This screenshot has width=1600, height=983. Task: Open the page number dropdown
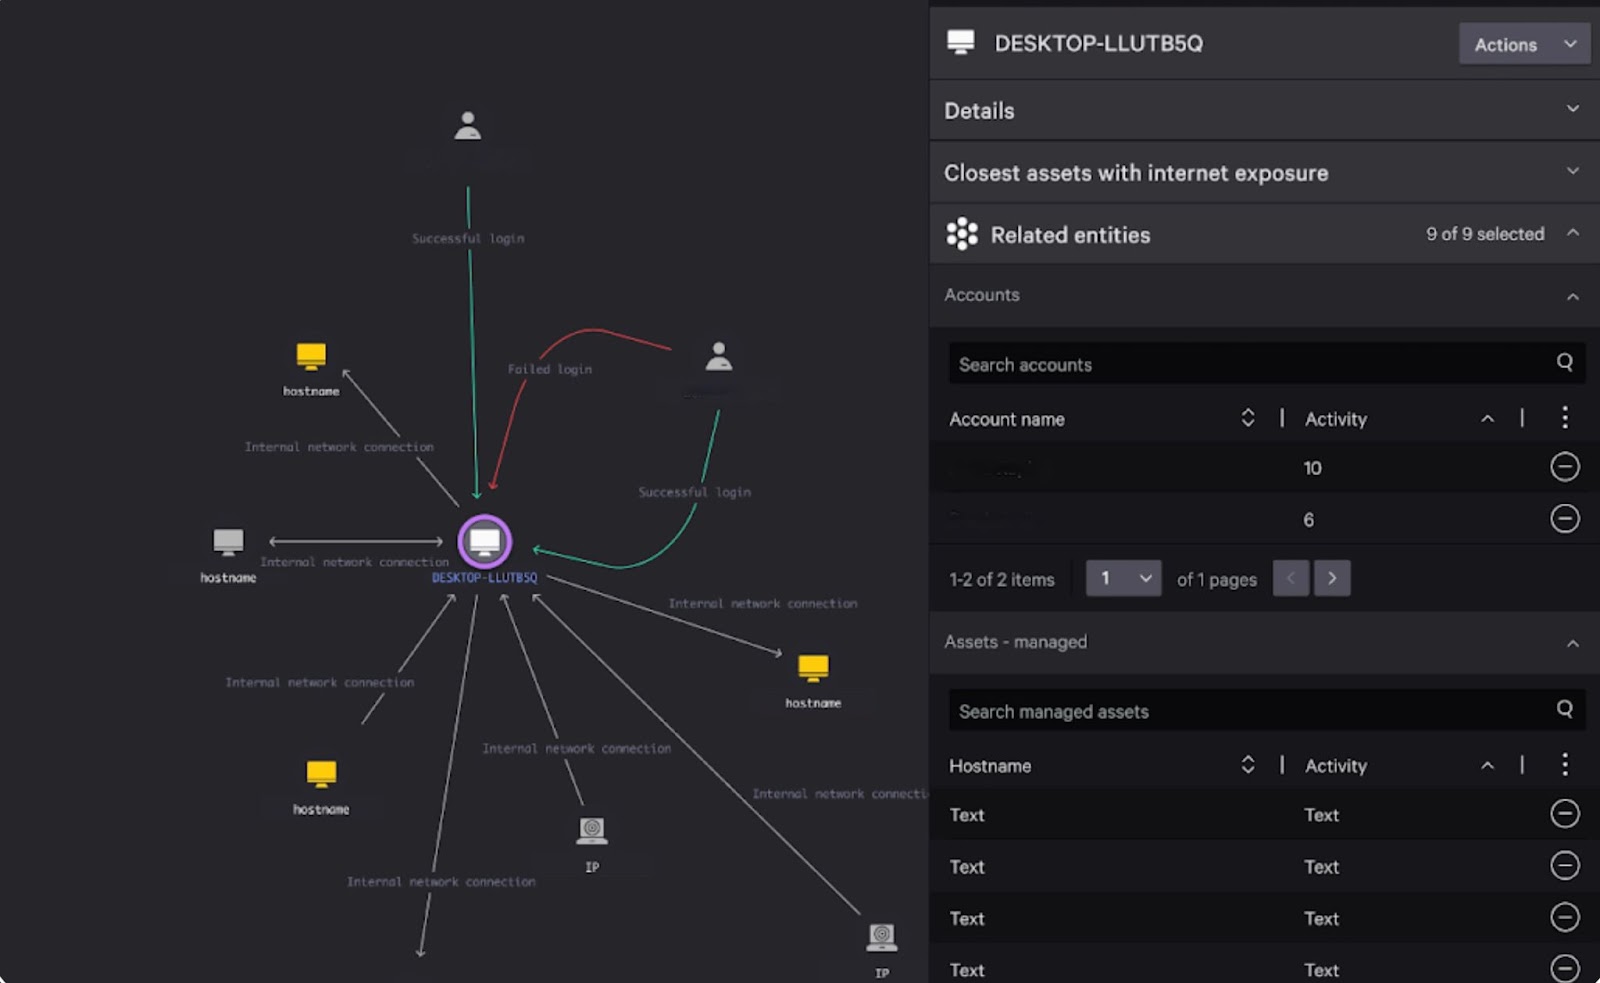1123,578
